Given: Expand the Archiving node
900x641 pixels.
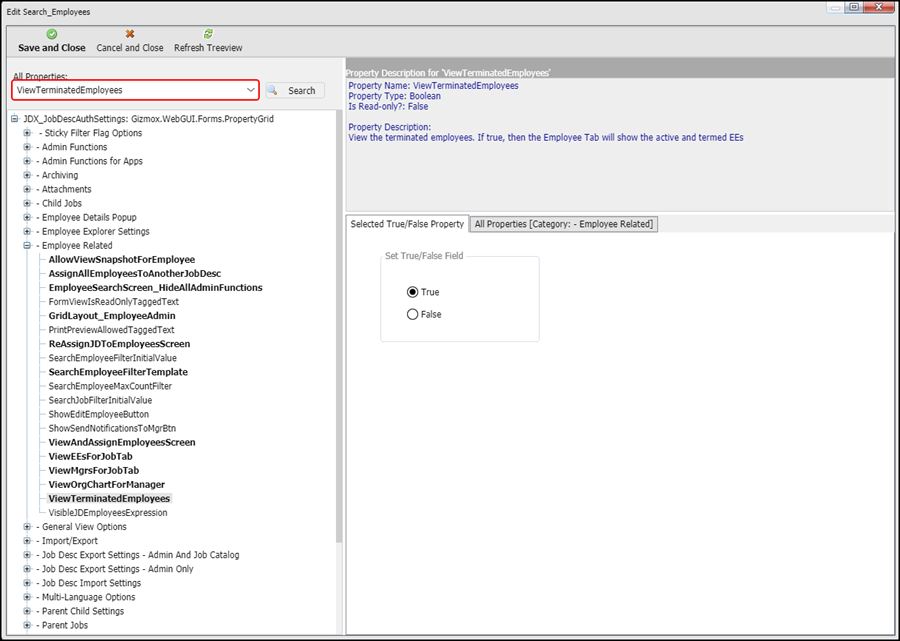Looking at the screenshot, I should tap(27, 175).
